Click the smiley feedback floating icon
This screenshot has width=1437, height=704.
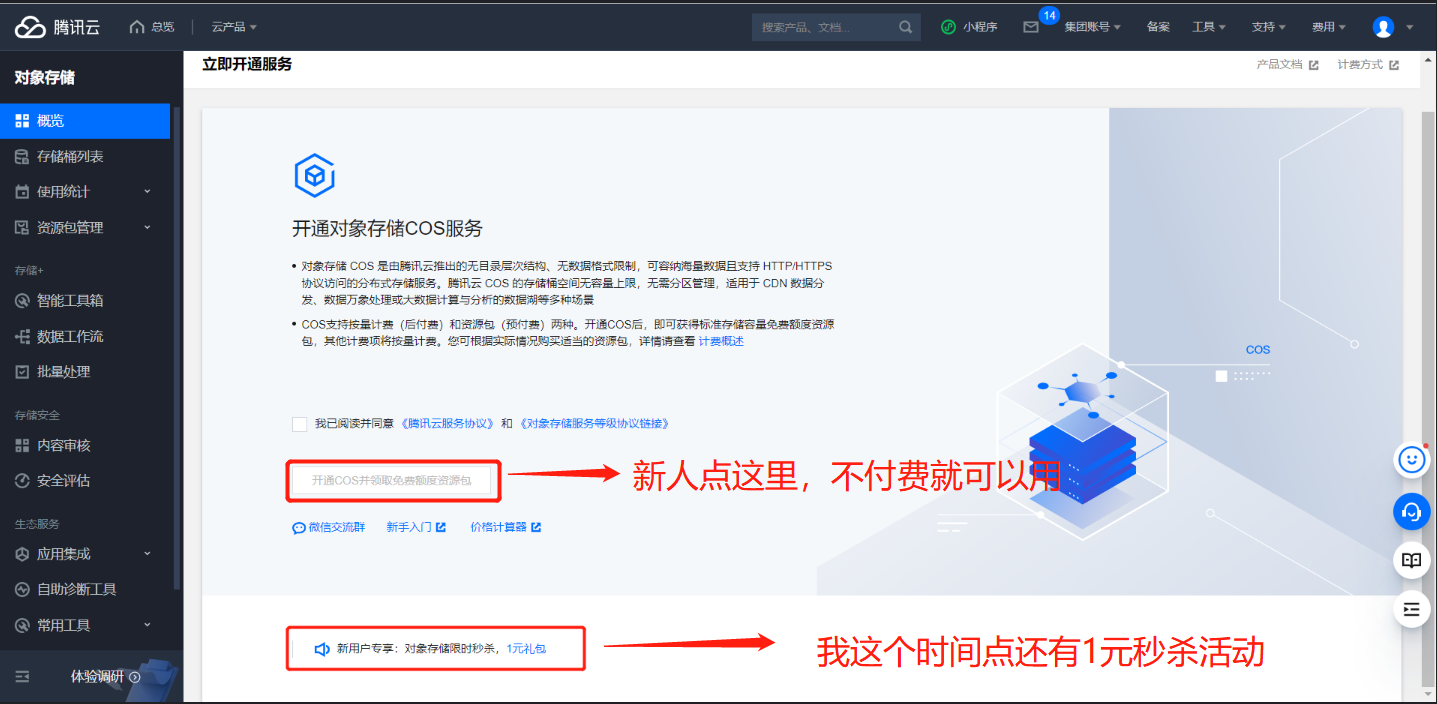[1411, 460]
